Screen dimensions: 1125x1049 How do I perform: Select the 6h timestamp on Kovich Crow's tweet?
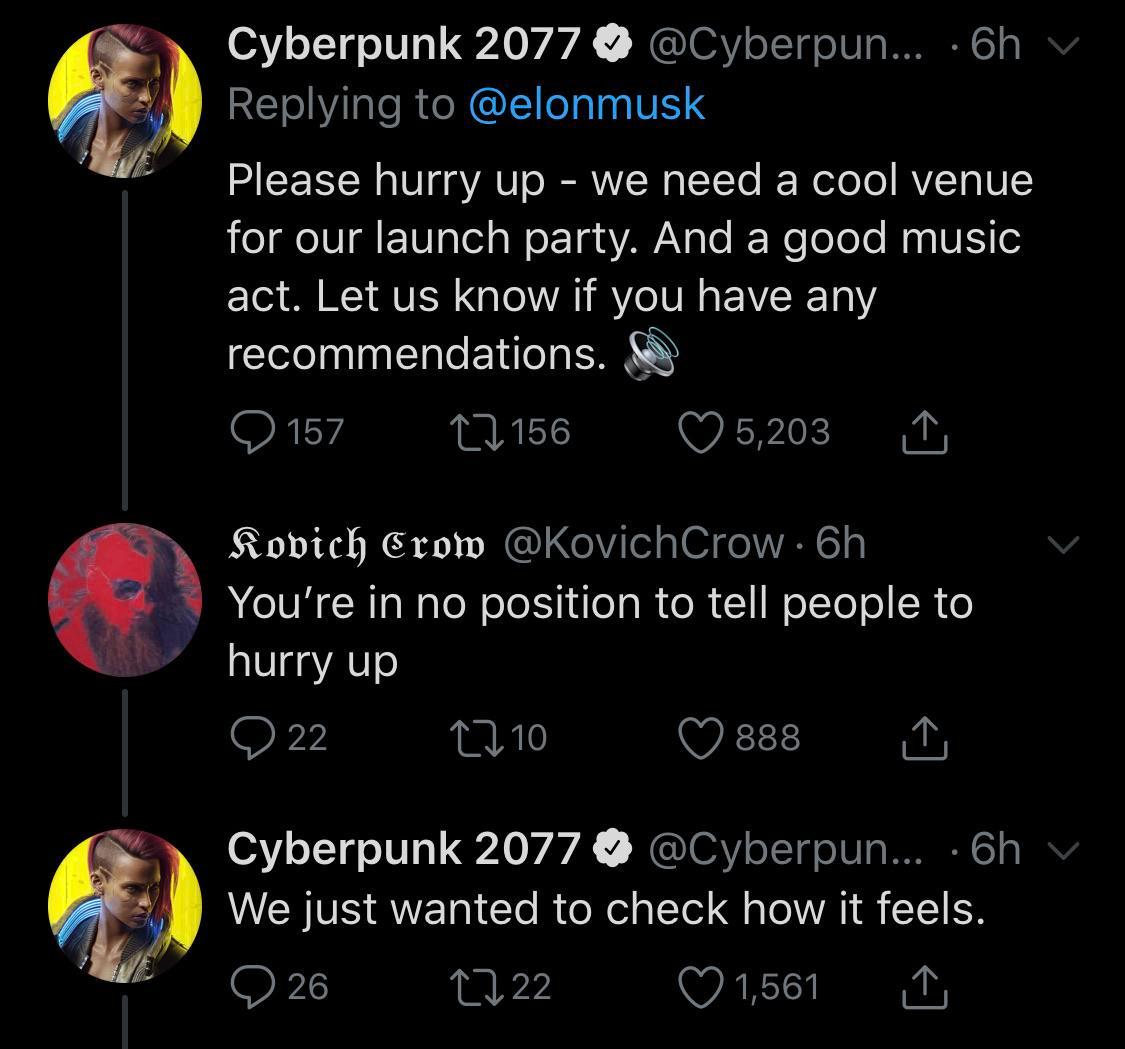click(842, 543)
